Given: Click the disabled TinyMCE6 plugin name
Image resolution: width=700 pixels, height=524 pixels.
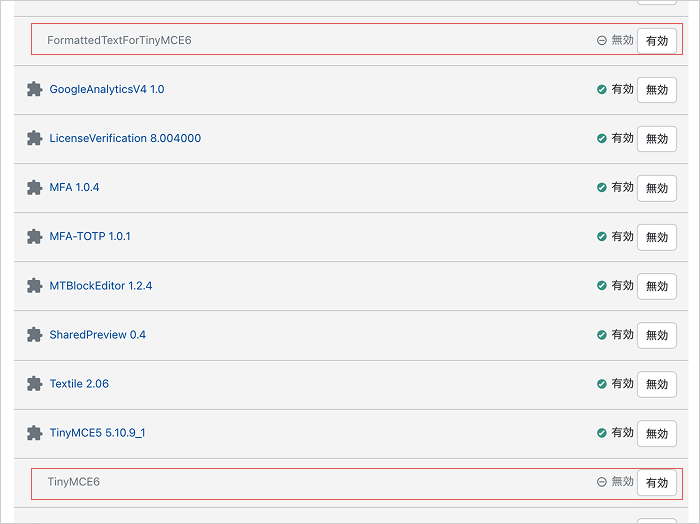Looking at the screenshot, I should click(74, 482).
